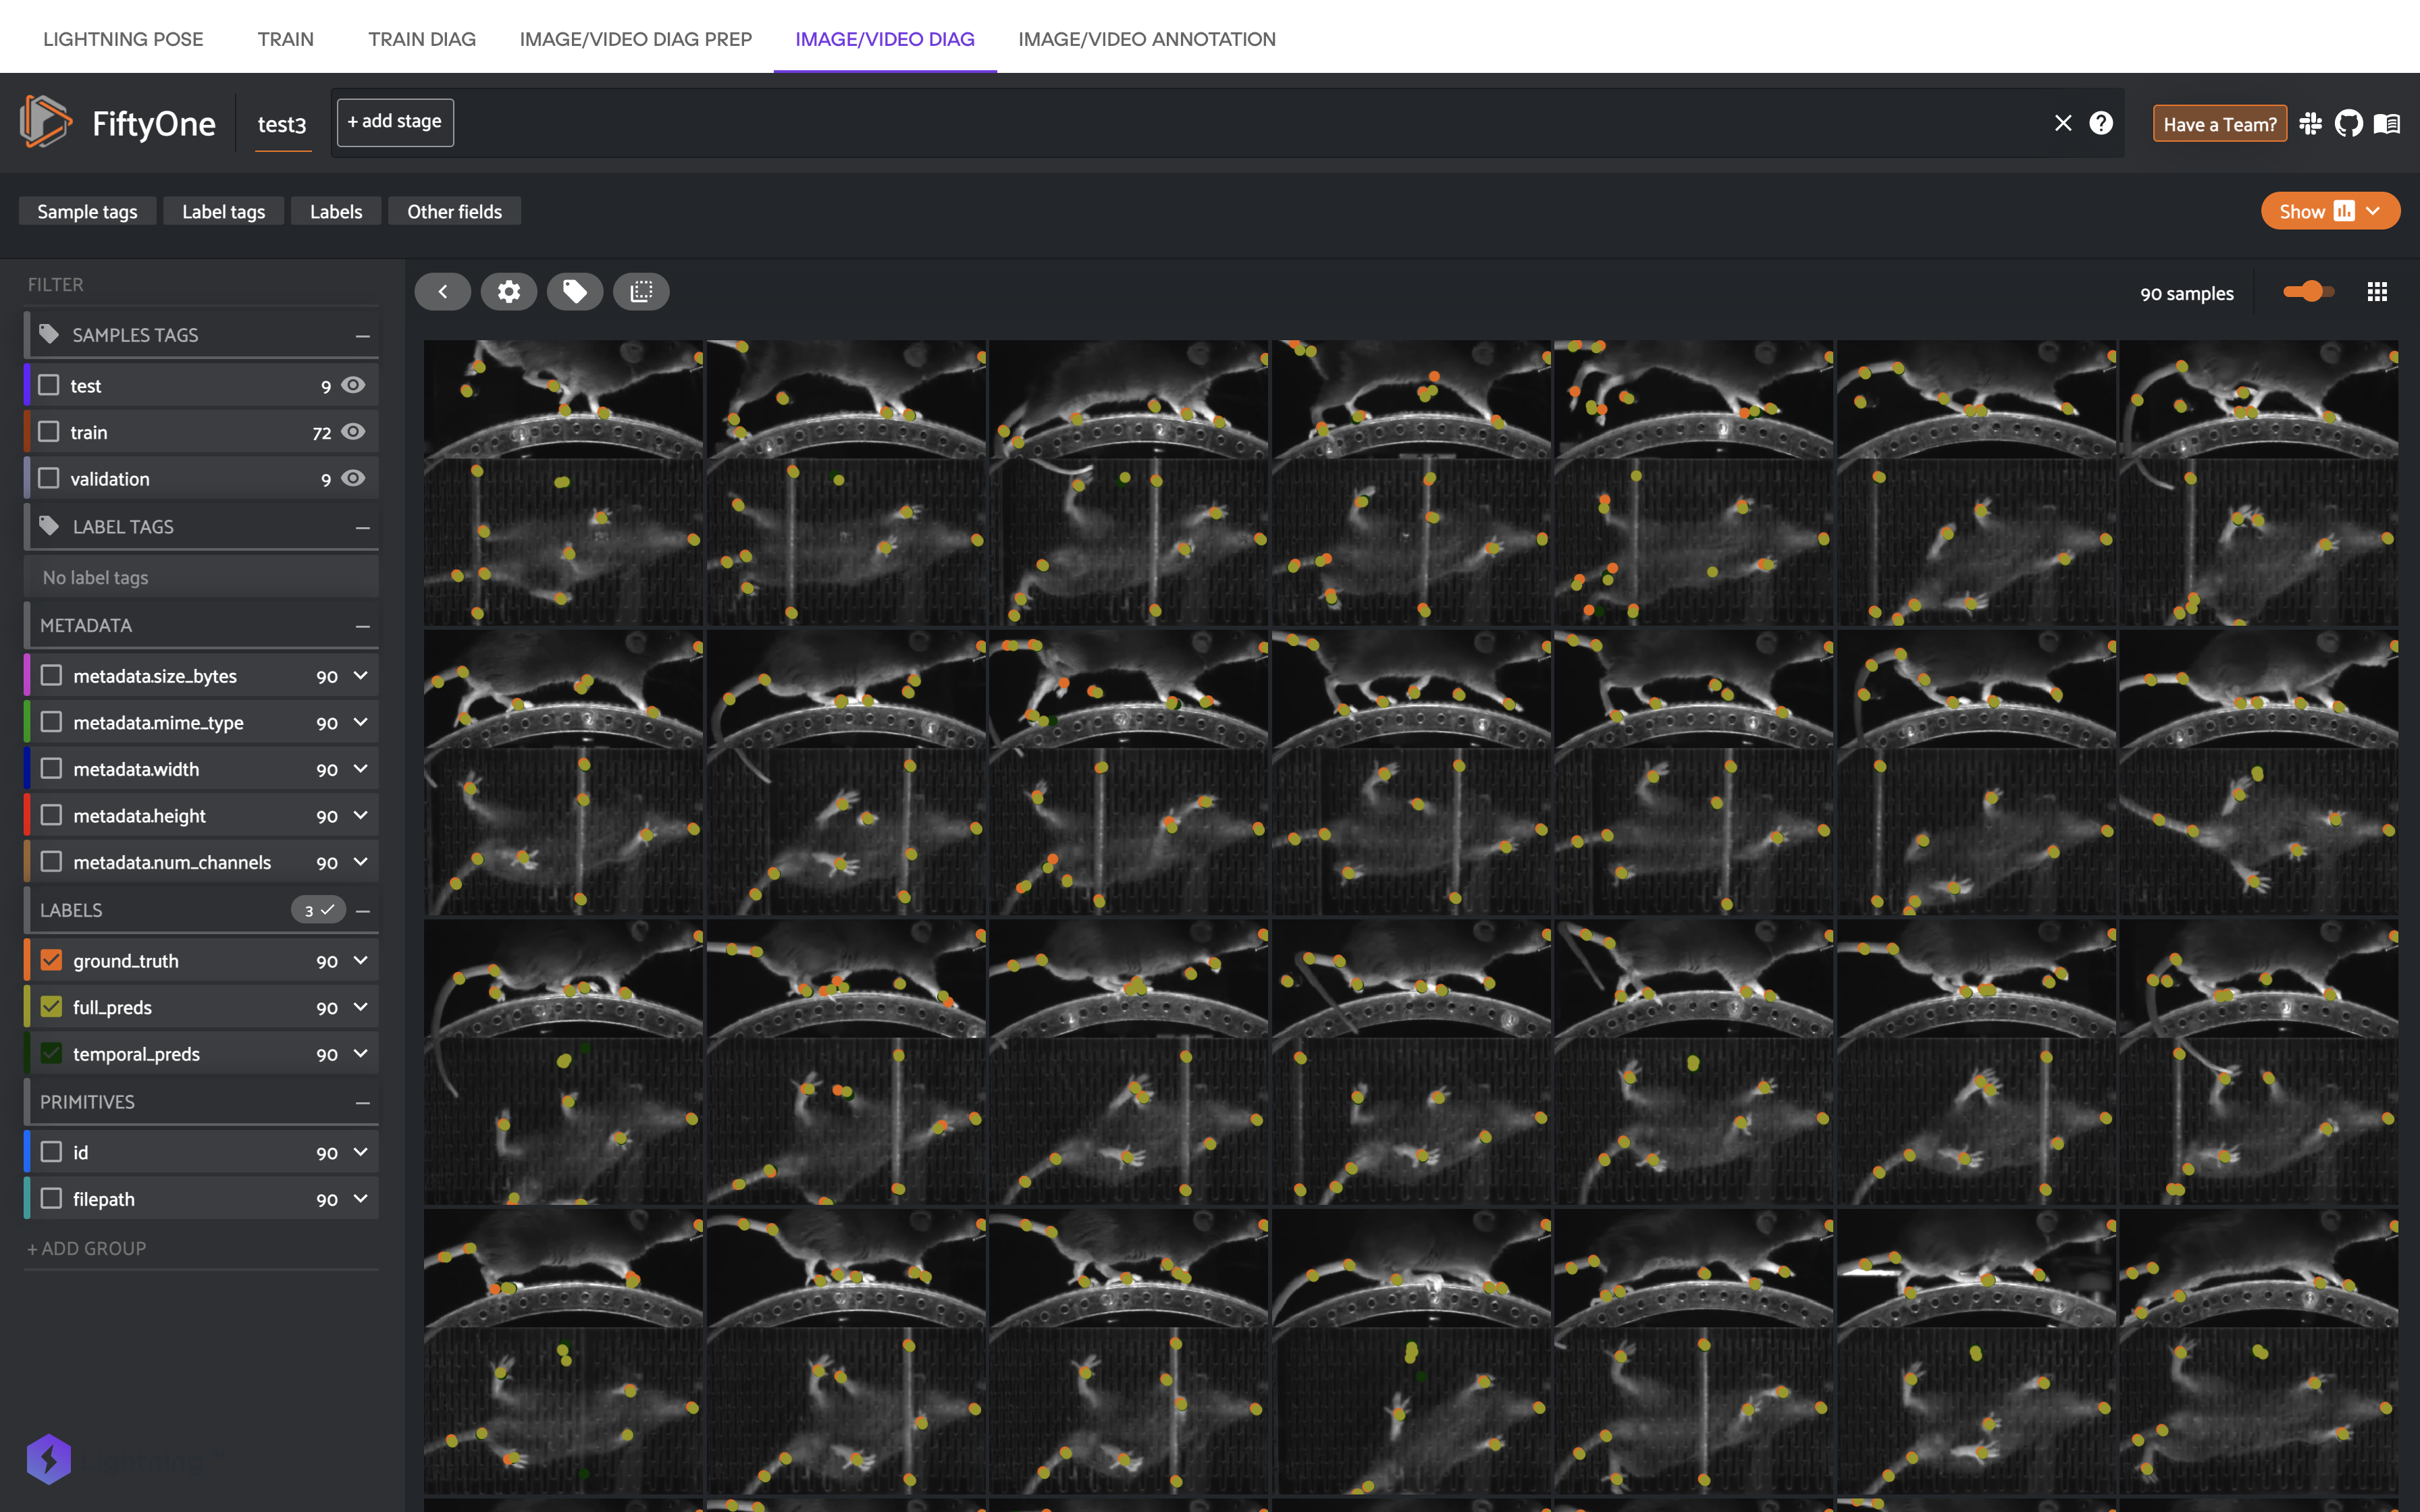Click the Have a Team button
Viewport: 2420px width, 1512px height.
click(2219, 124)
